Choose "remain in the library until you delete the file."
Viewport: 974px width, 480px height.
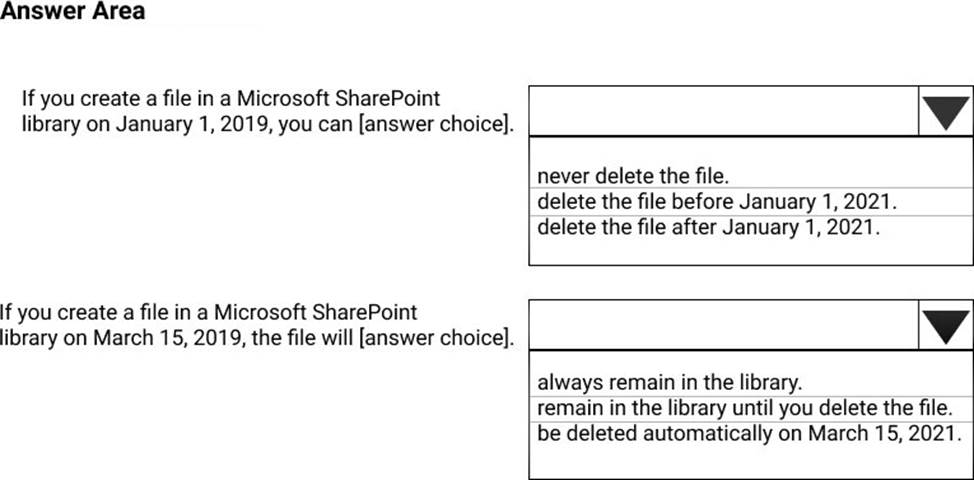(x=741, y=408)
